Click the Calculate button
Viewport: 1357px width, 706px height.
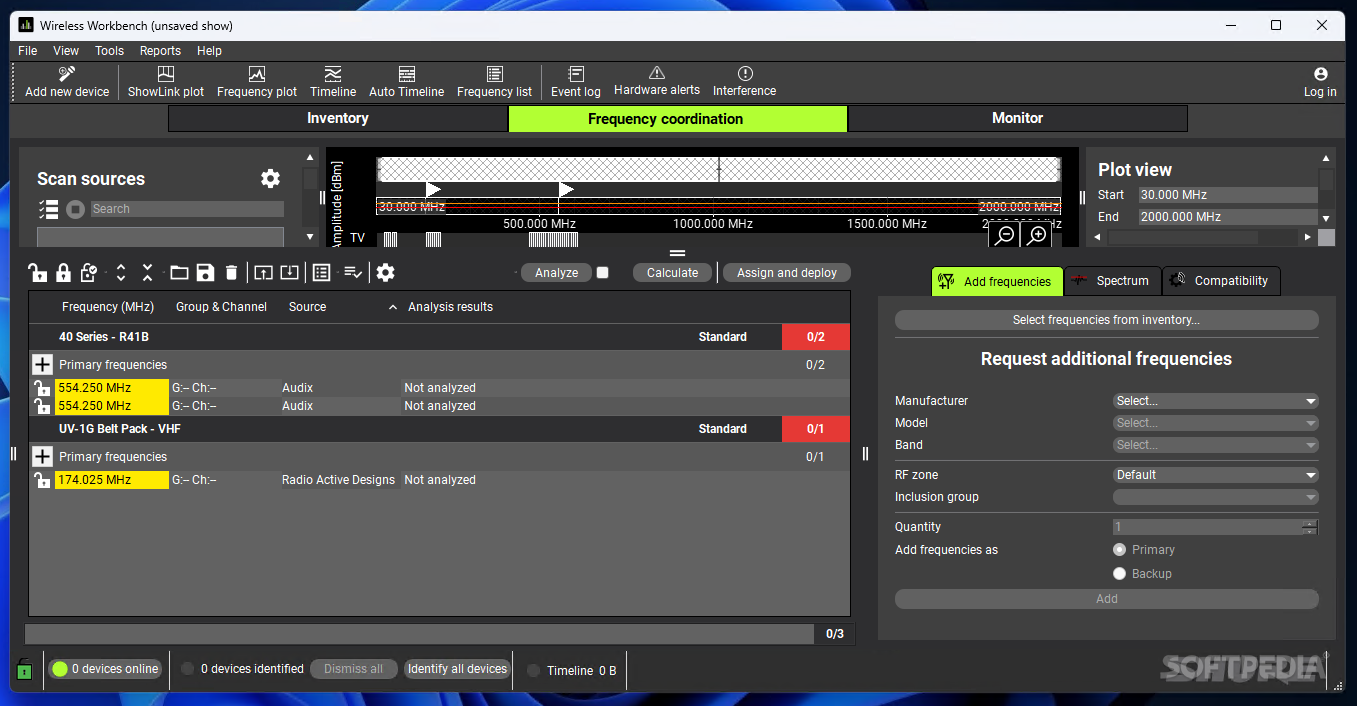672,273
